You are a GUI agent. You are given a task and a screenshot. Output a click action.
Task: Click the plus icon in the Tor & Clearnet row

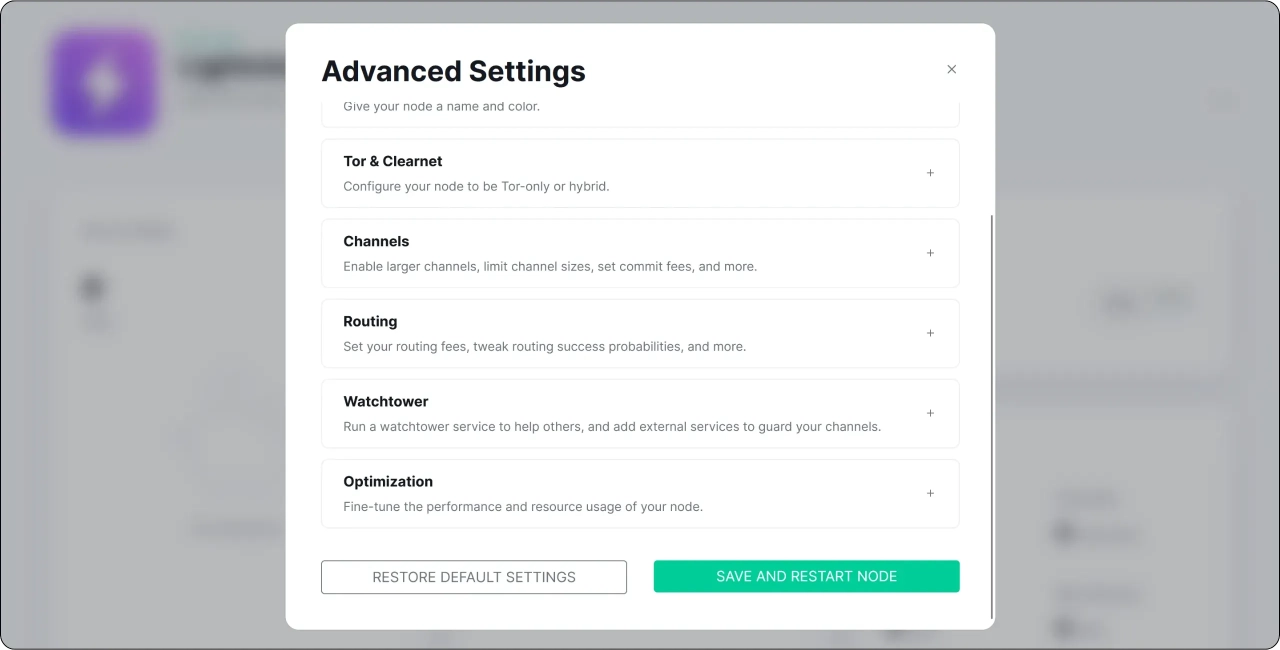click(930, 173)
